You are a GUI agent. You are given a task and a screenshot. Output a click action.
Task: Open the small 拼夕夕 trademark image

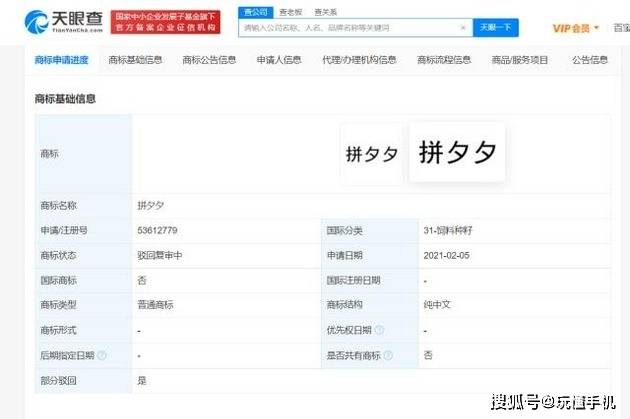click(372, 154)
